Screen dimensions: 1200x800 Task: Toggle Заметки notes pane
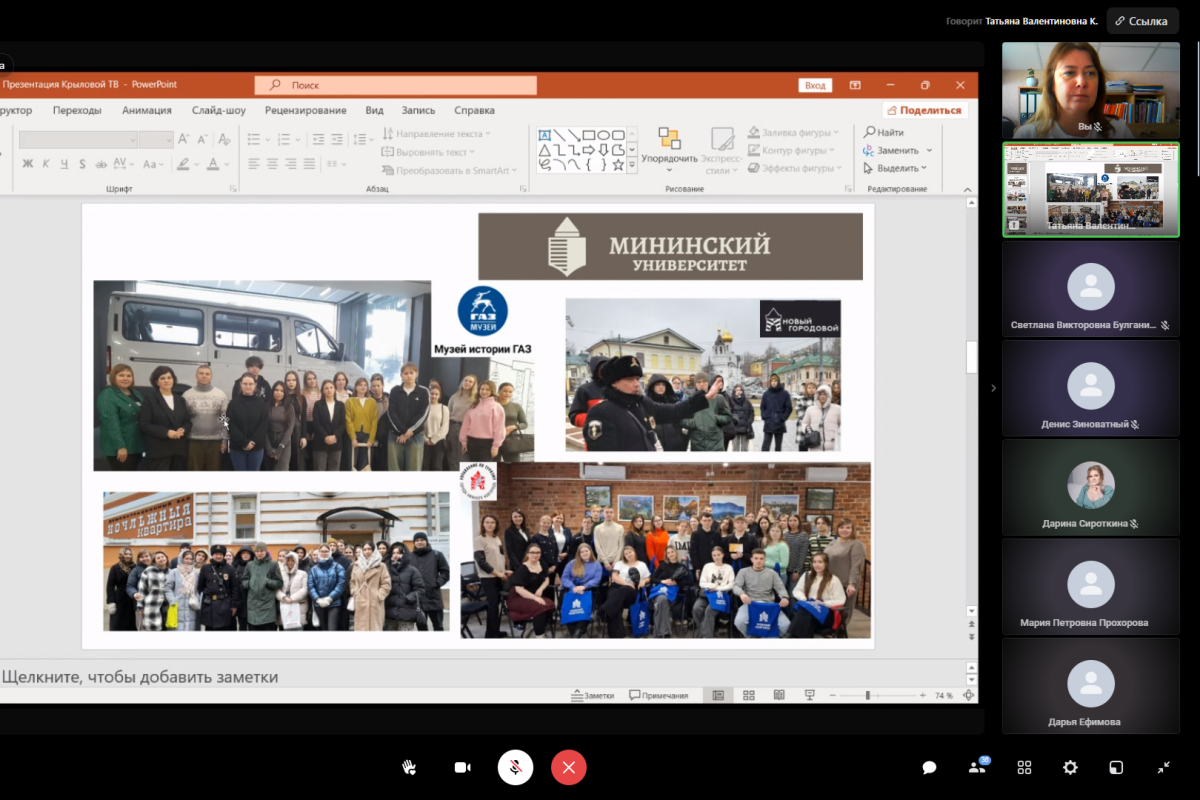point(592,695)
